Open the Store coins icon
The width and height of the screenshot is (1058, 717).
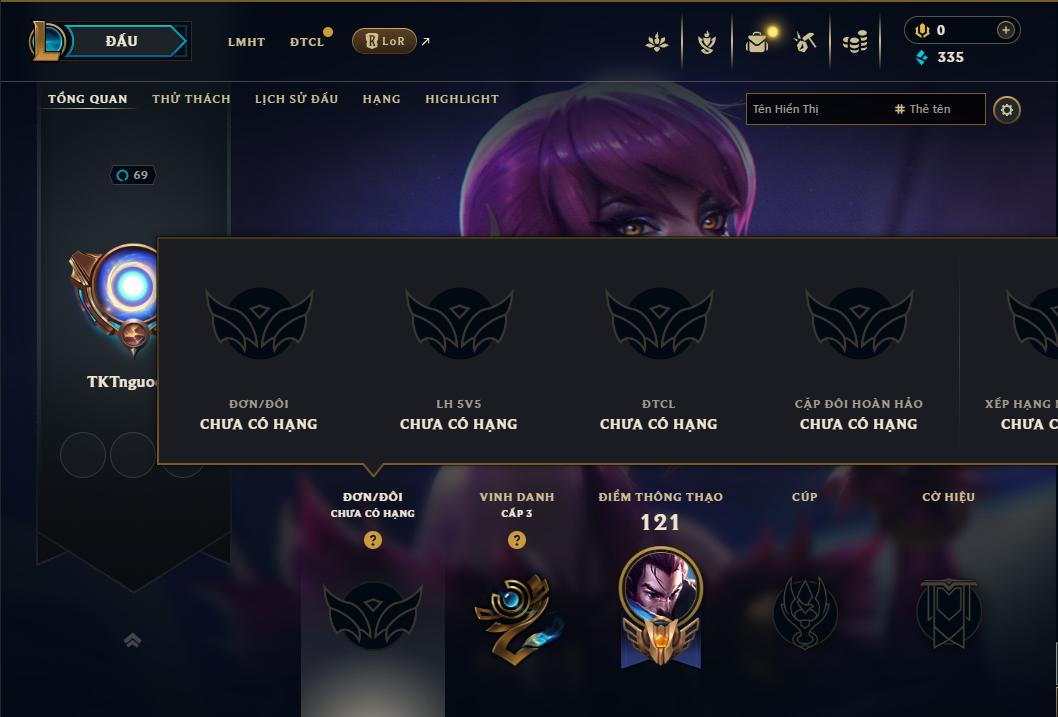click(x=855, y=42)
